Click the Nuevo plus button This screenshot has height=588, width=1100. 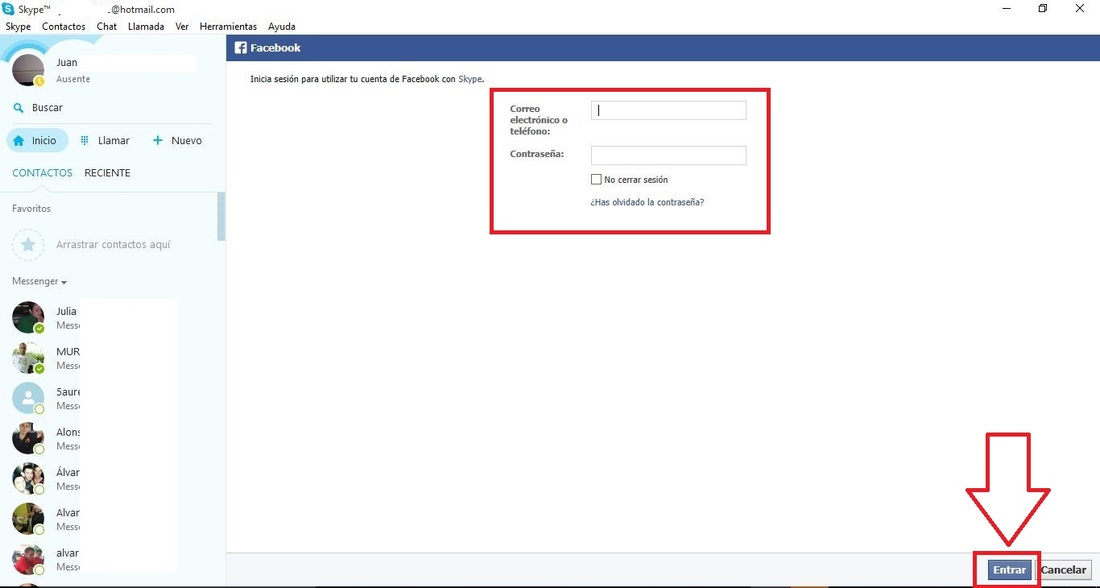click(177, 140)
